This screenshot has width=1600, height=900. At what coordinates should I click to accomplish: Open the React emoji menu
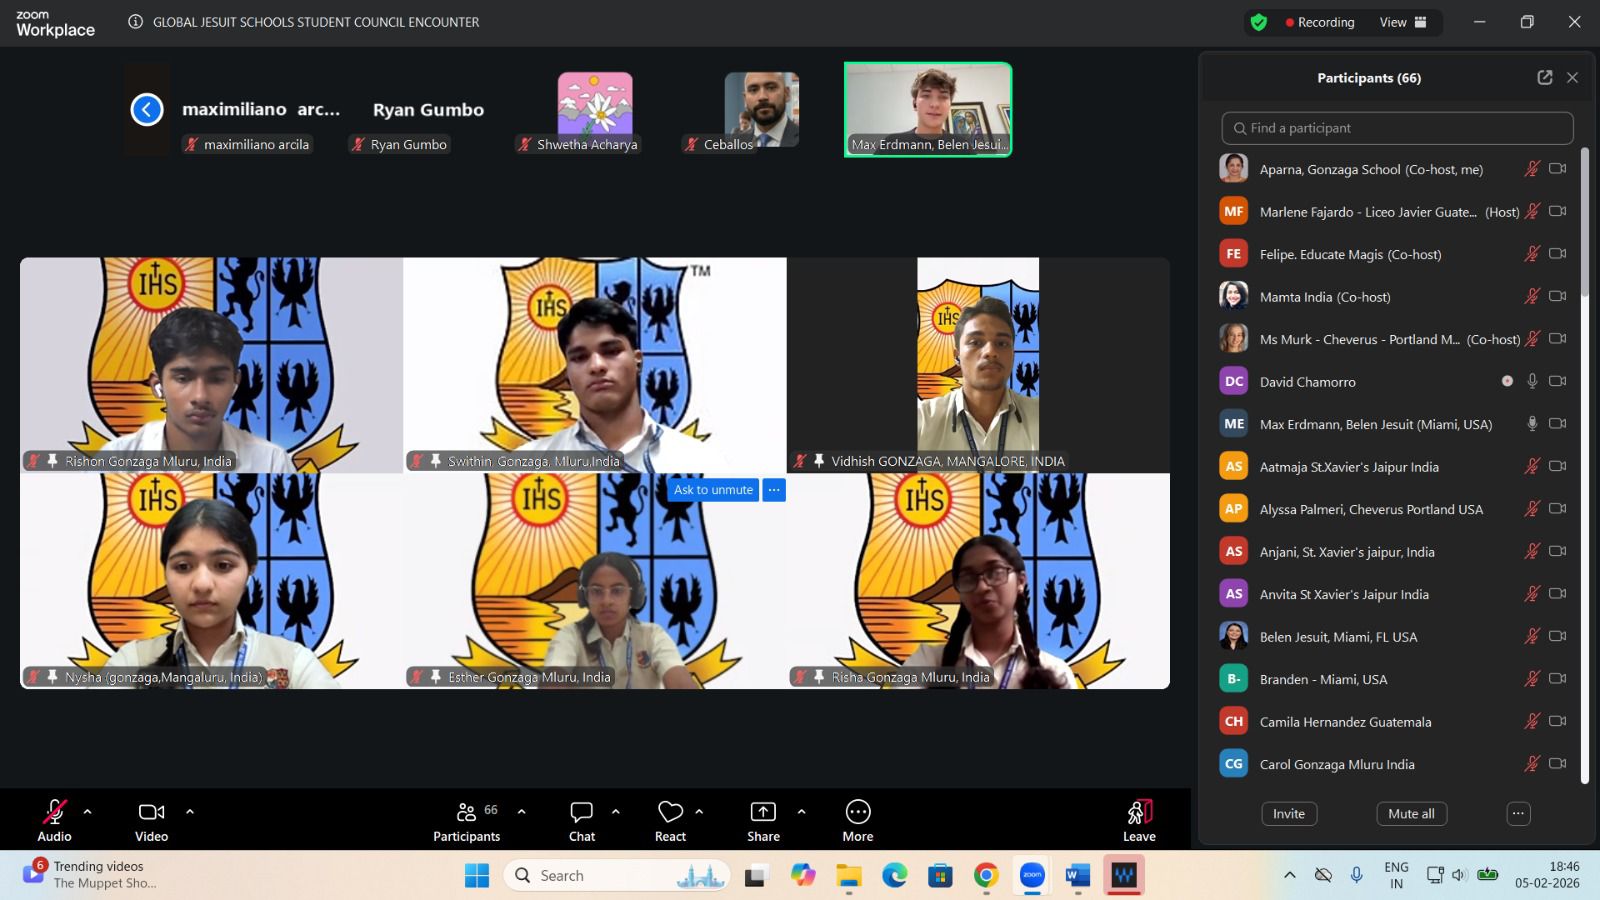[670, 820]
